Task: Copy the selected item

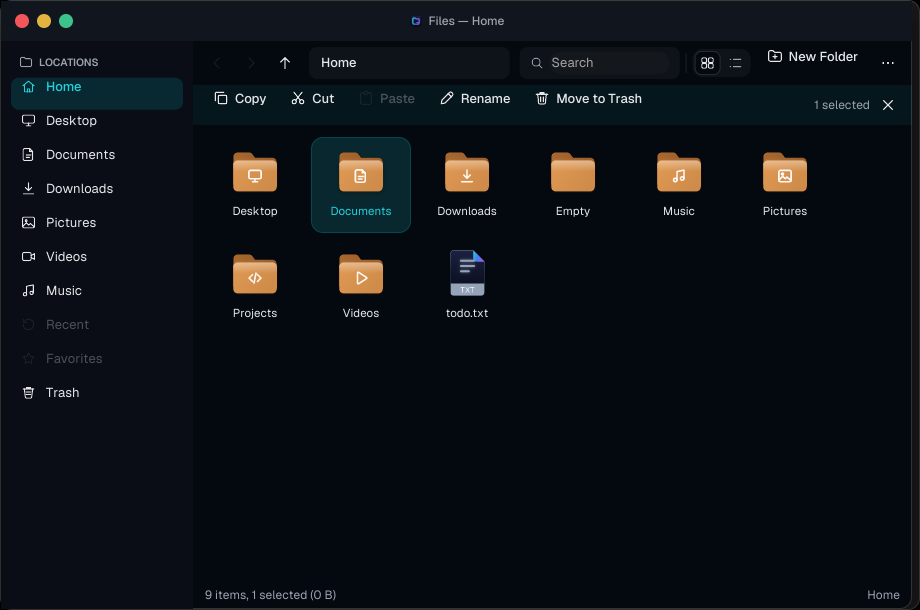Action: click(x=241, y=99)
